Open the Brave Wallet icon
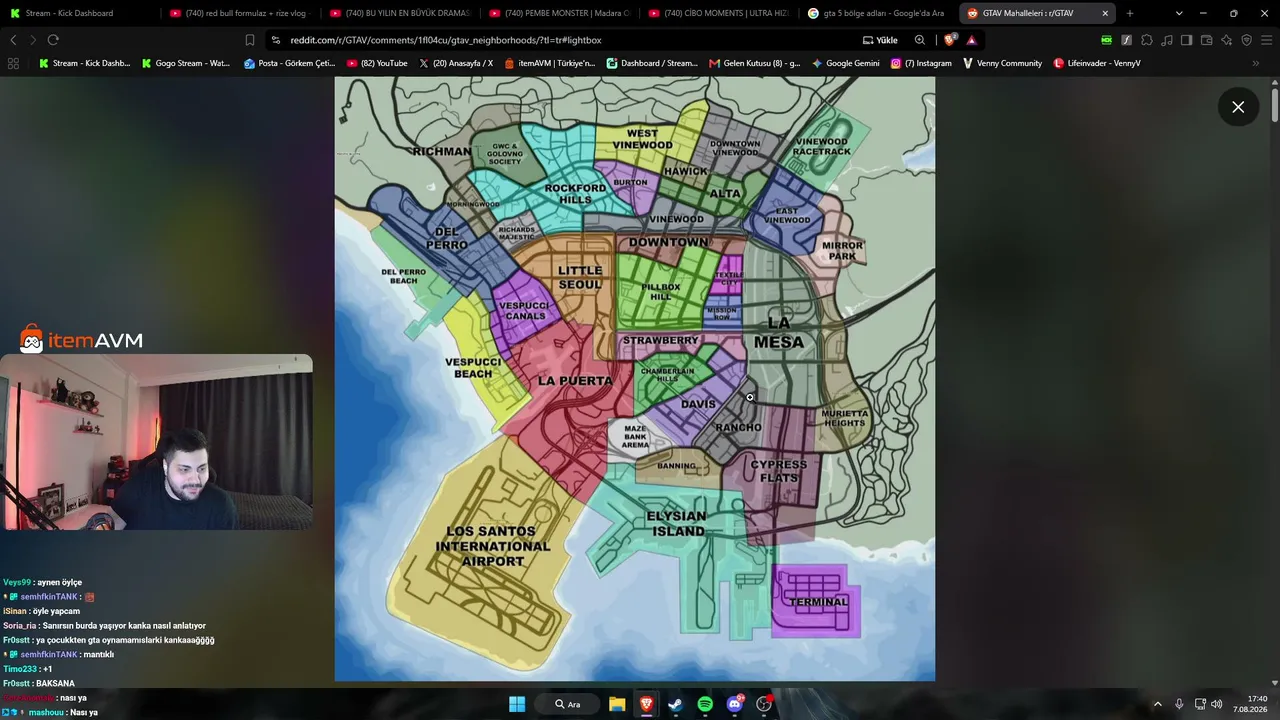The height and width of the screenshot is (720, 1280). (x=1206, y=40)
